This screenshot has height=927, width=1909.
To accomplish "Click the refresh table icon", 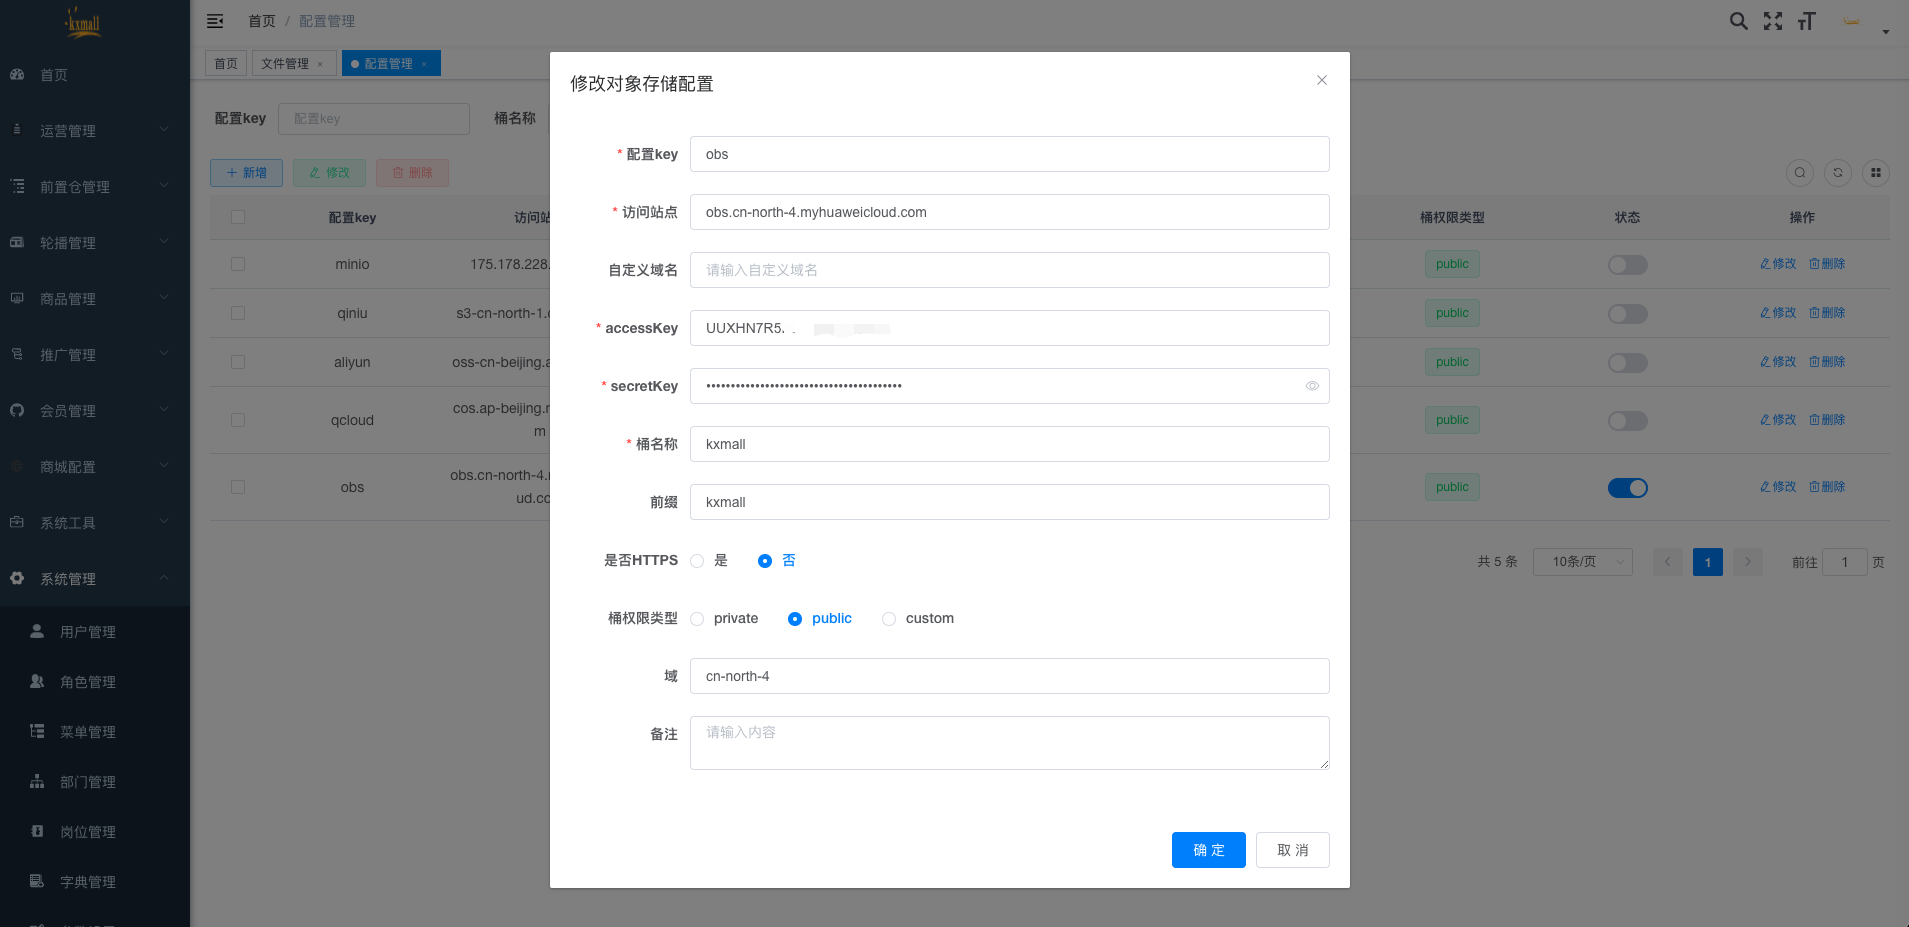I will coord(1838,173).
